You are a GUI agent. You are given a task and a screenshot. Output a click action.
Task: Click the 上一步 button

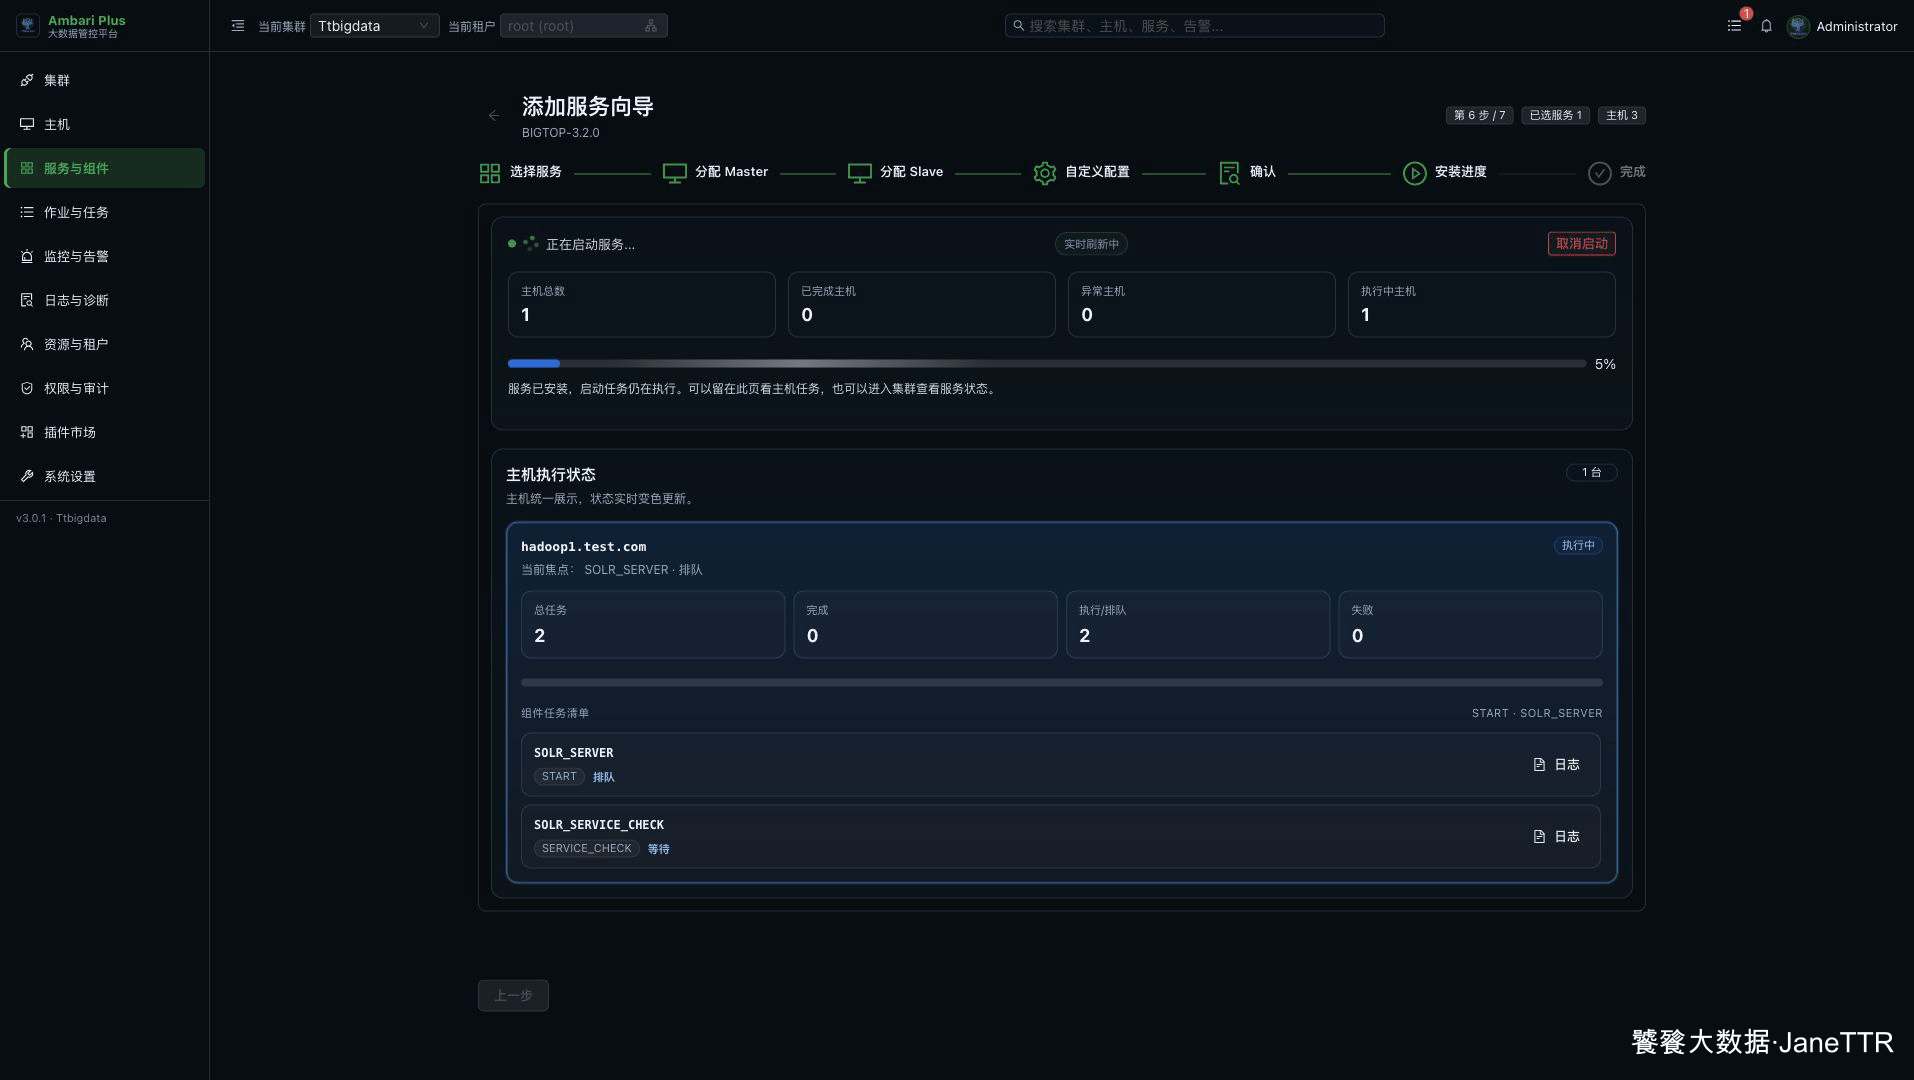click(x=513, y=996)
